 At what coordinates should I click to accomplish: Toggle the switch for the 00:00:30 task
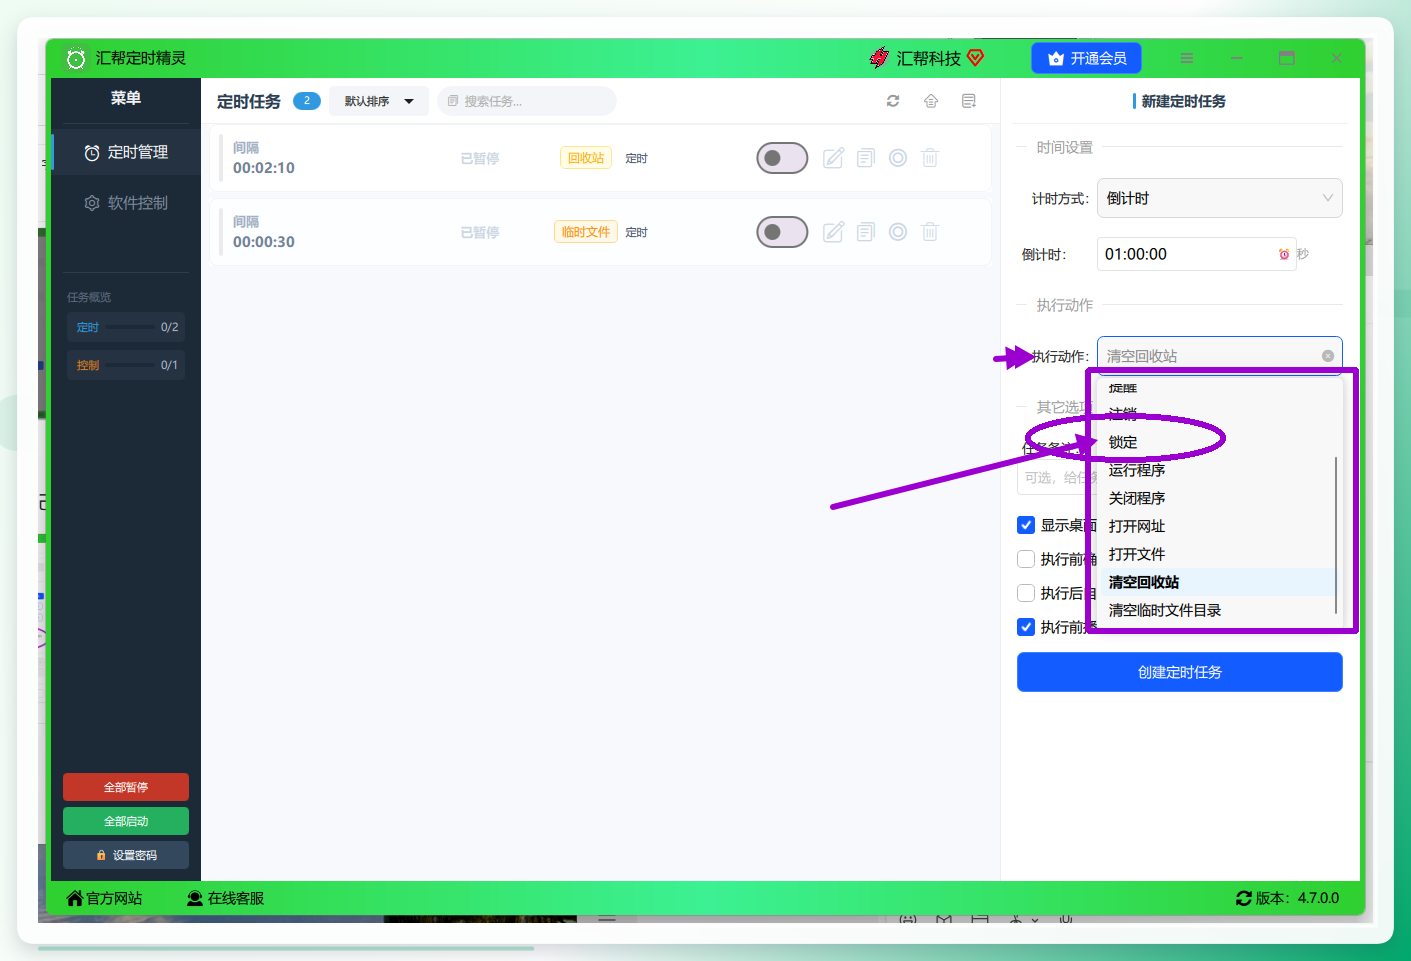pos(782,232)
